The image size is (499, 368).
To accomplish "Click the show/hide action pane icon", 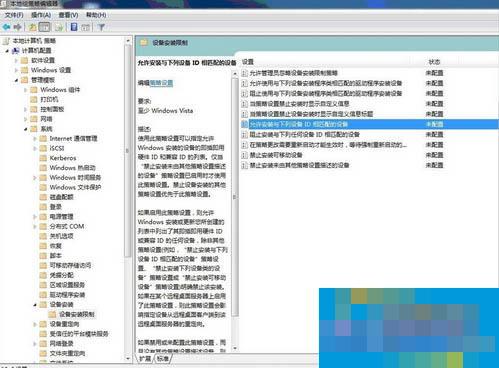I will (85, 27).
